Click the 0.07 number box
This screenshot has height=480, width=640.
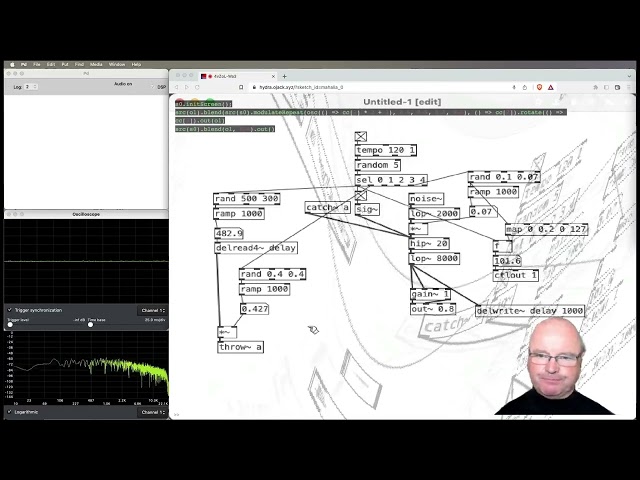tap(483, 212)
